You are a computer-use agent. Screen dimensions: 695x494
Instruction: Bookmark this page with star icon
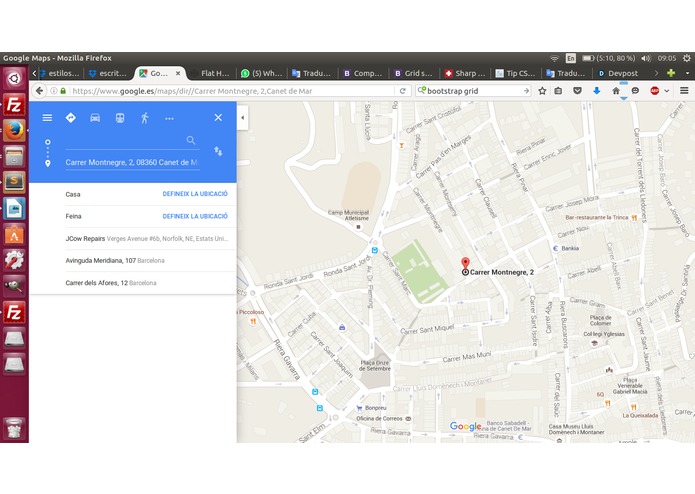(x=542, y=91)
